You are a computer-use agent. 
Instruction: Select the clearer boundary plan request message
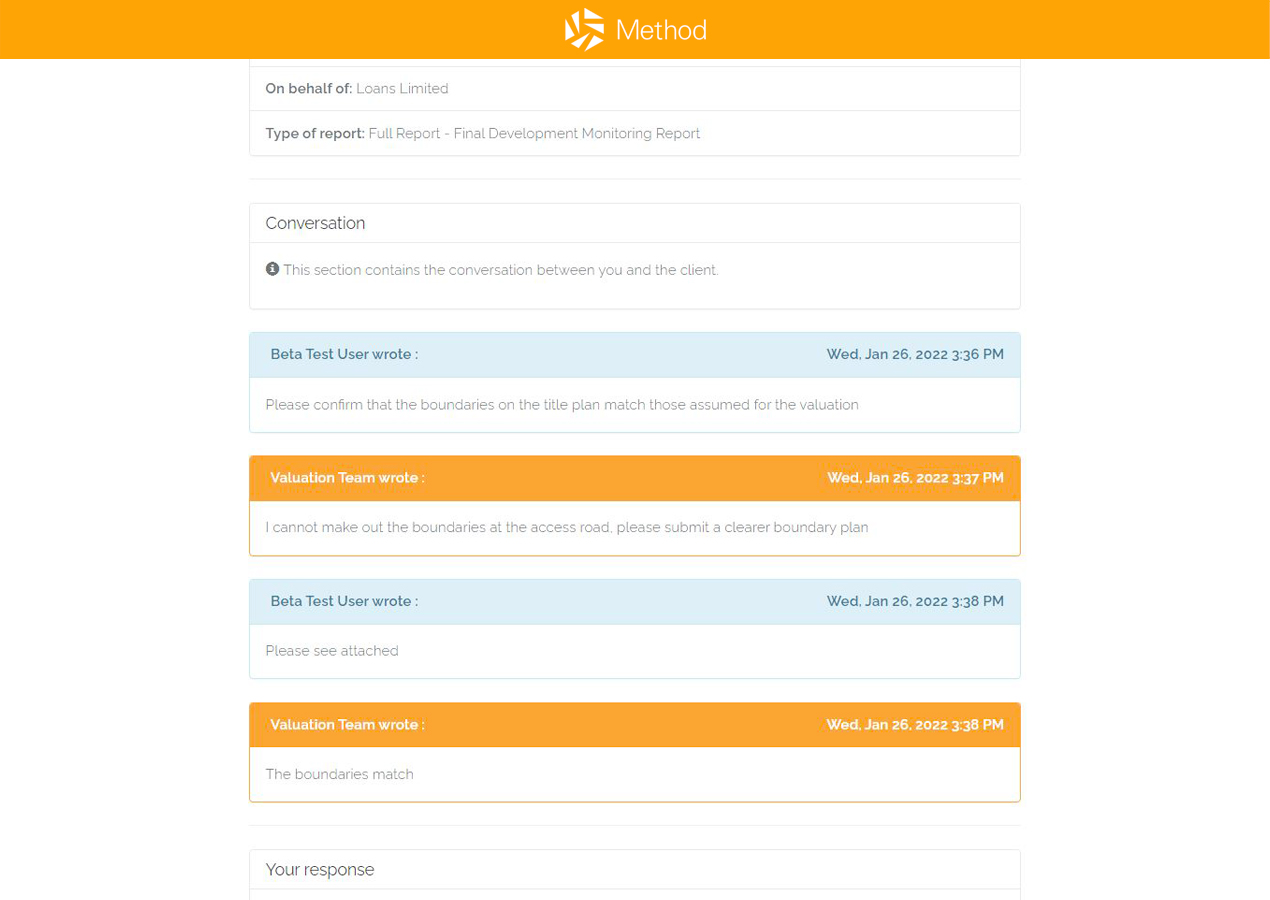click(x=567, y=527)
